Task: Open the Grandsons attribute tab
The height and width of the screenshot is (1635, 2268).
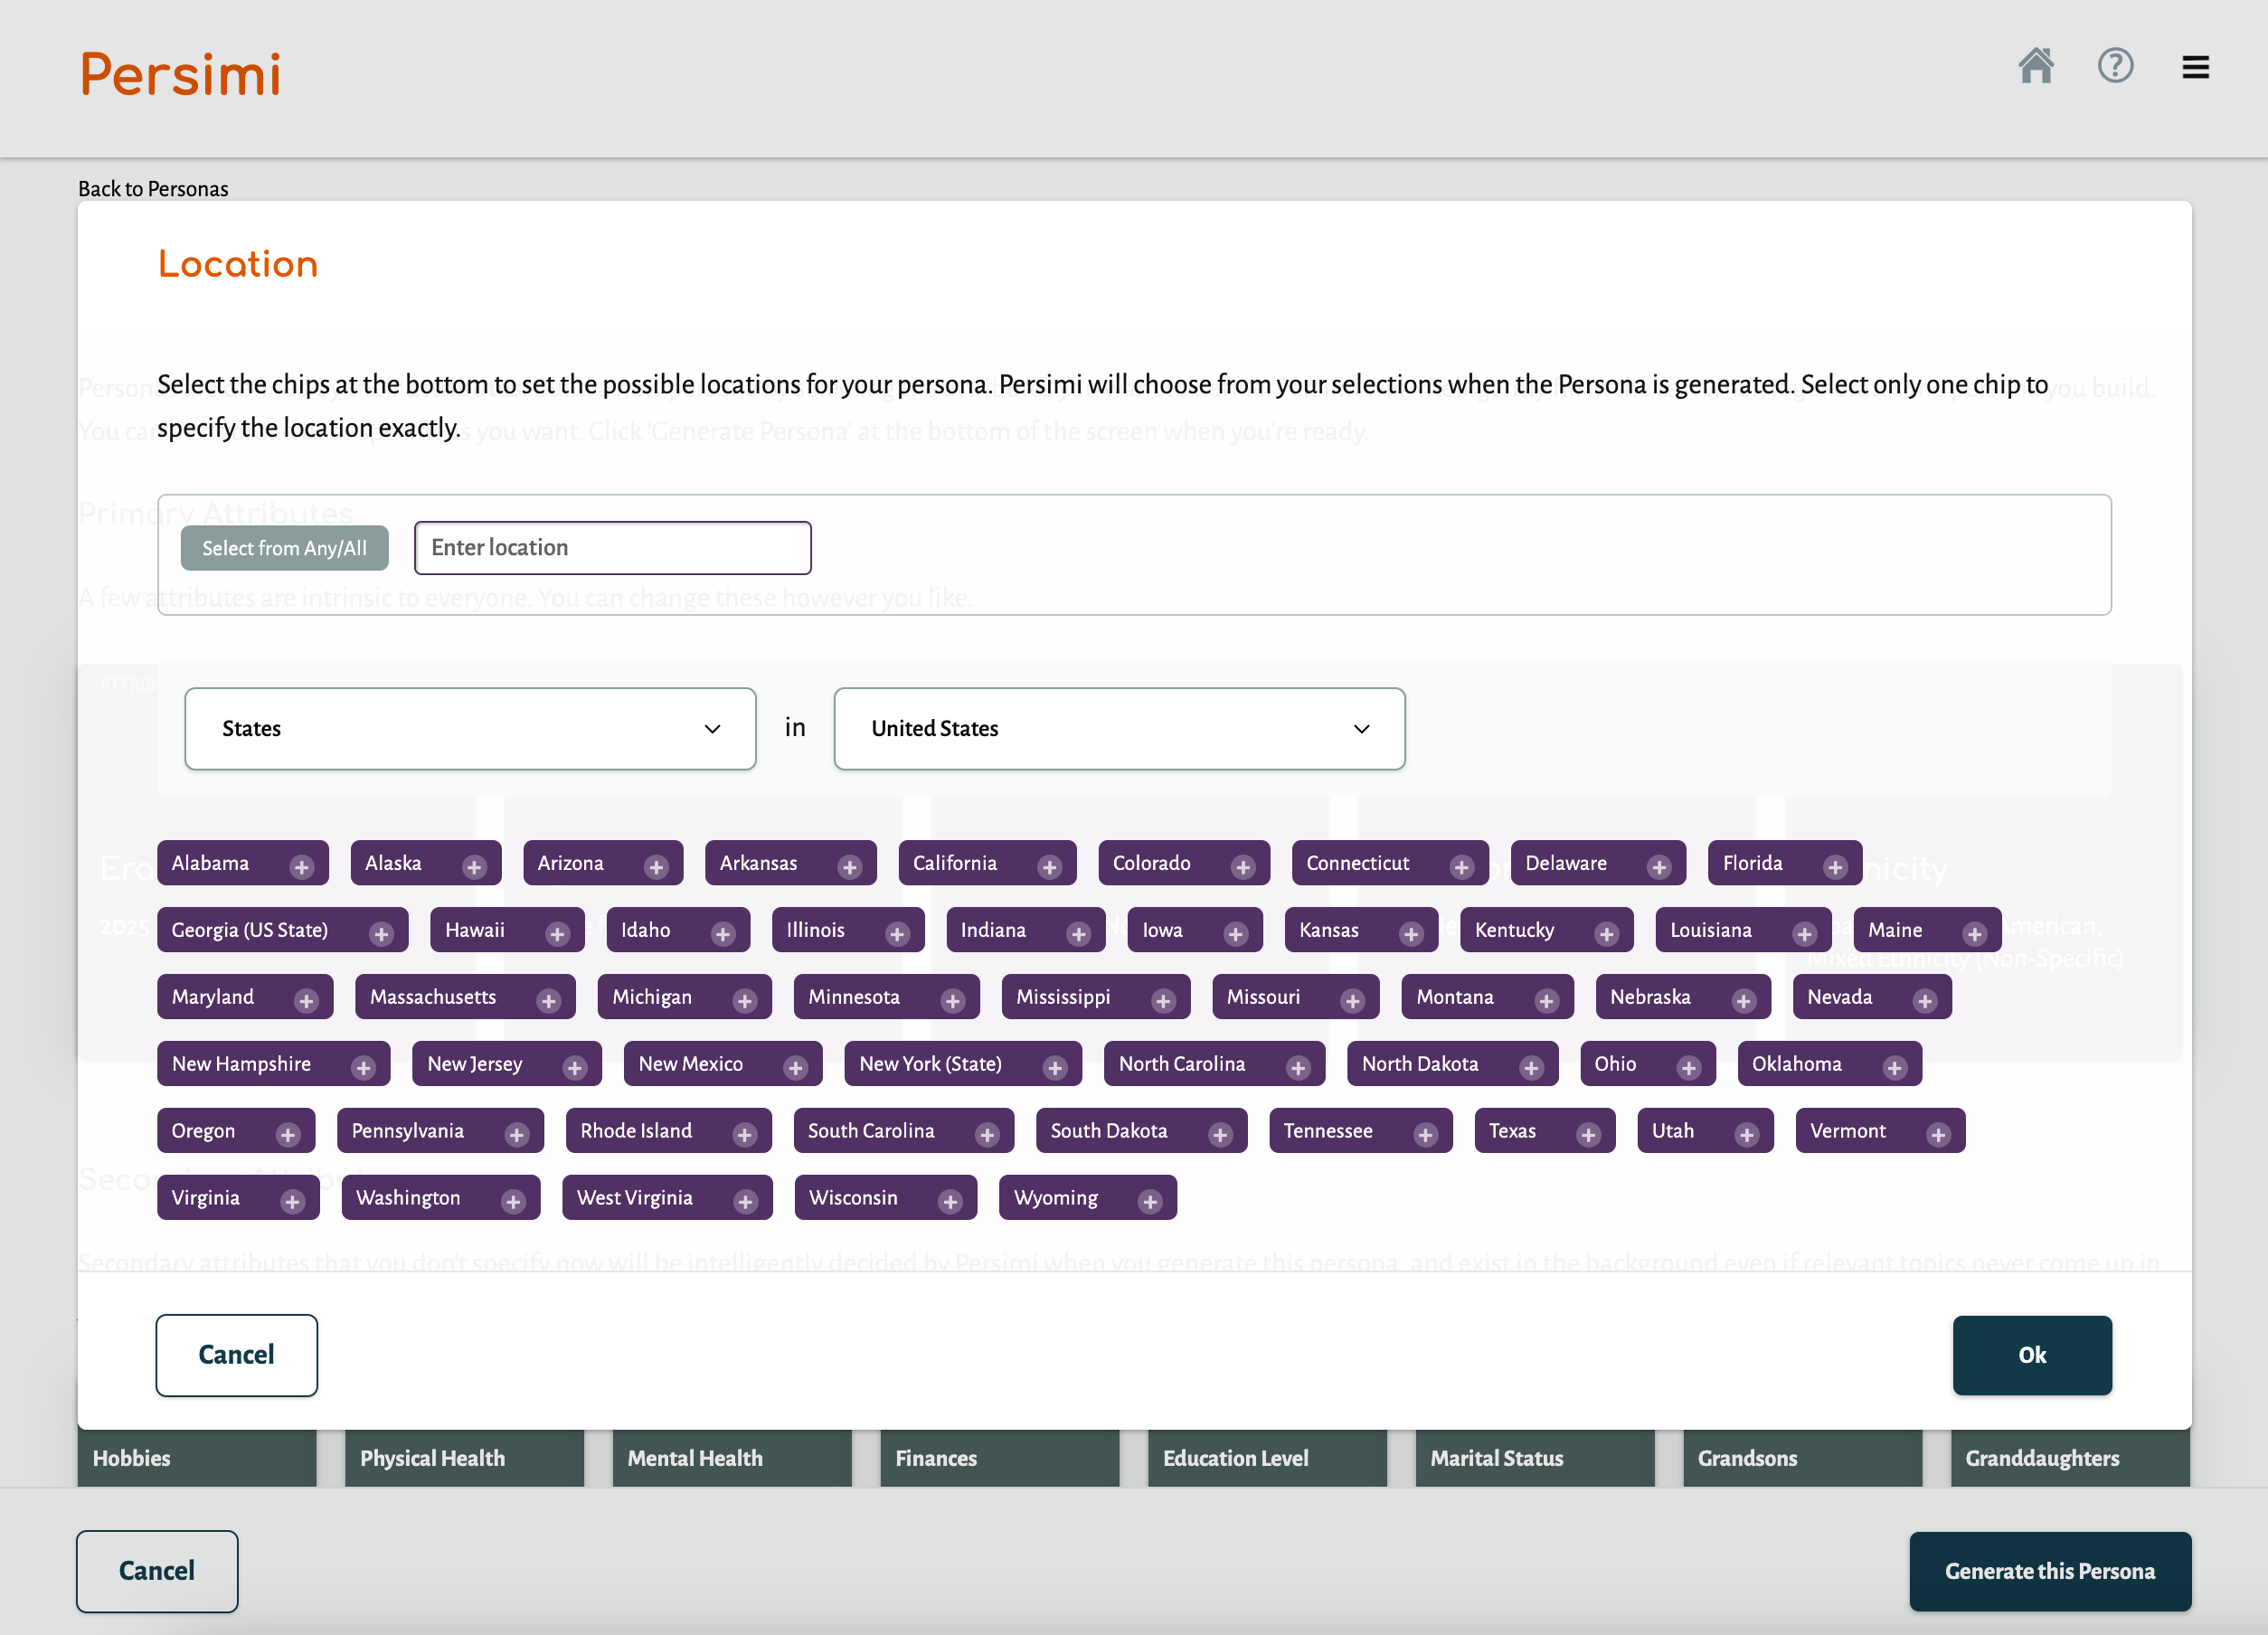Action: 1802,1458
